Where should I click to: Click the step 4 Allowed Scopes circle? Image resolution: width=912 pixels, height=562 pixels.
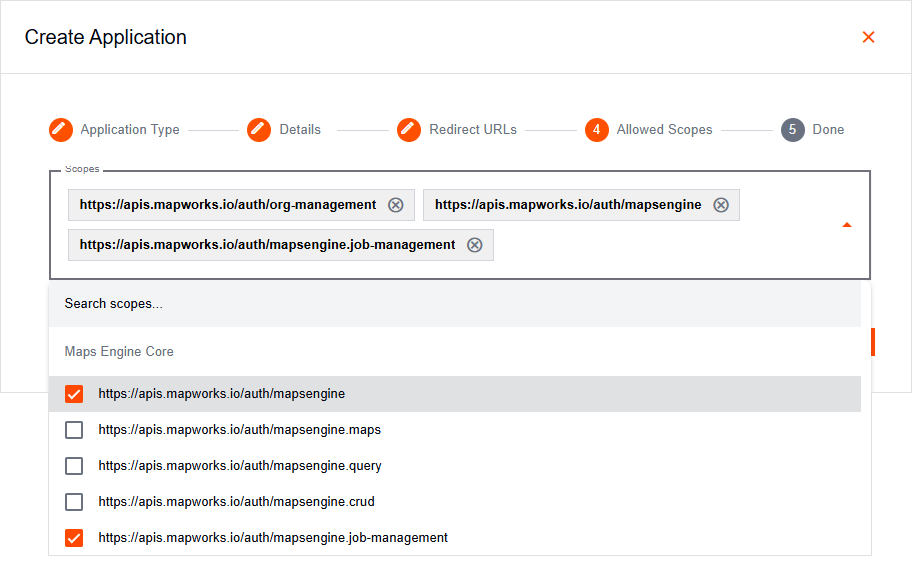point(597,130)
